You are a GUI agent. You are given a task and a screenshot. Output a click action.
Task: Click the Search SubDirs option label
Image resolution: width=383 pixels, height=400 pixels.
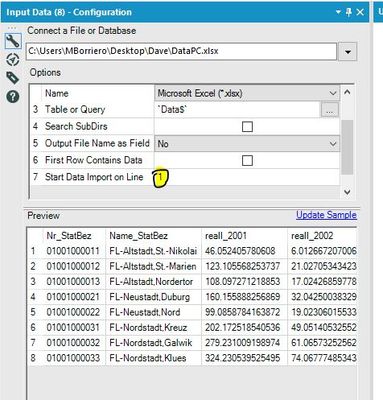[76, 127]
